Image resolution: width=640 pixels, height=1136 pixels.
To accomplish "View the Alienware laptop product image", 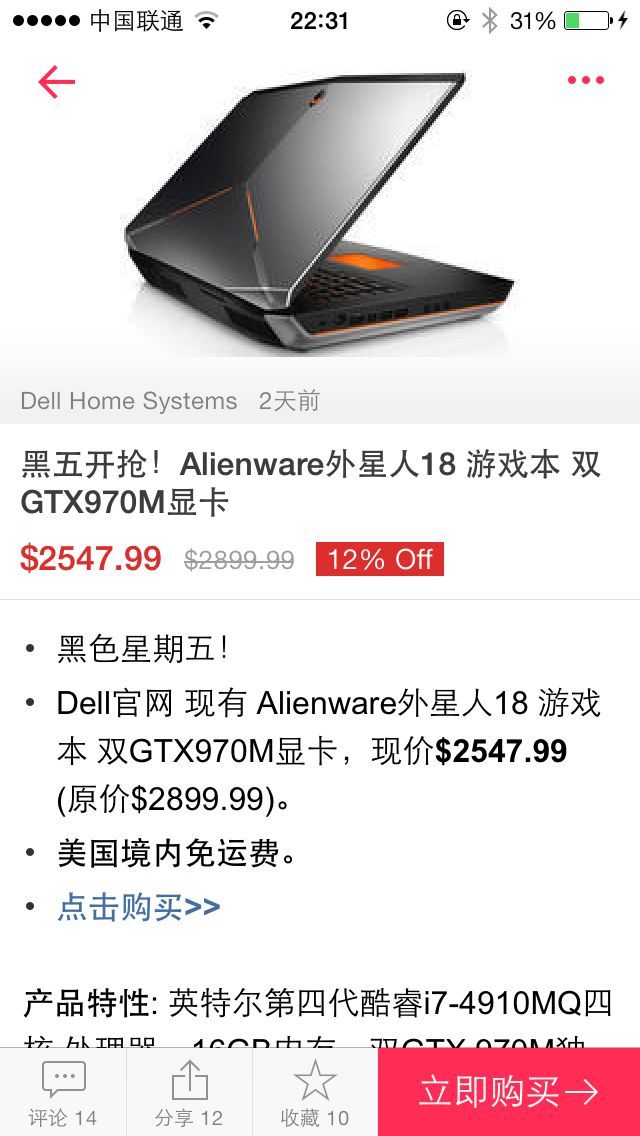I will pyautogui.click(x=320, y=212).
